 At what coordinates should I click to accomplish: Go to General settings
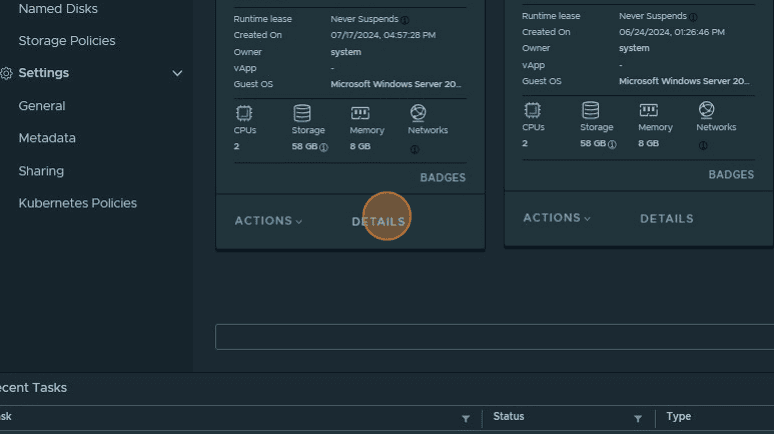click(42, 106)
